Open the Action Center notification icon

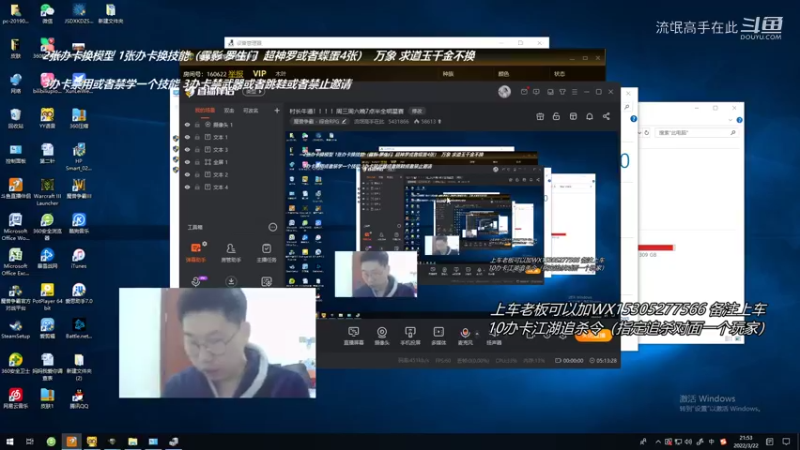pos(786,442)
